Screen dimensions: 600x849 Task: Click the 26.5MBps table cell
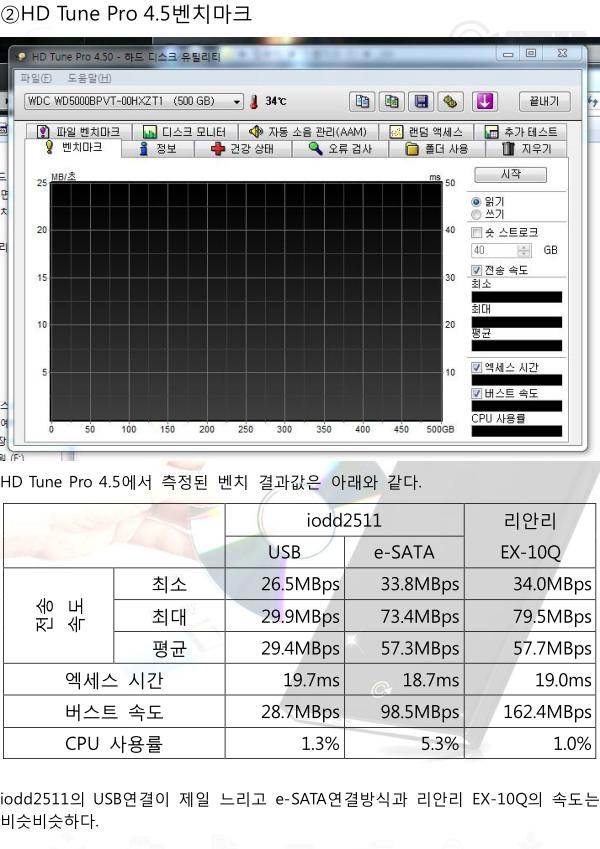(x=285, y=584)
